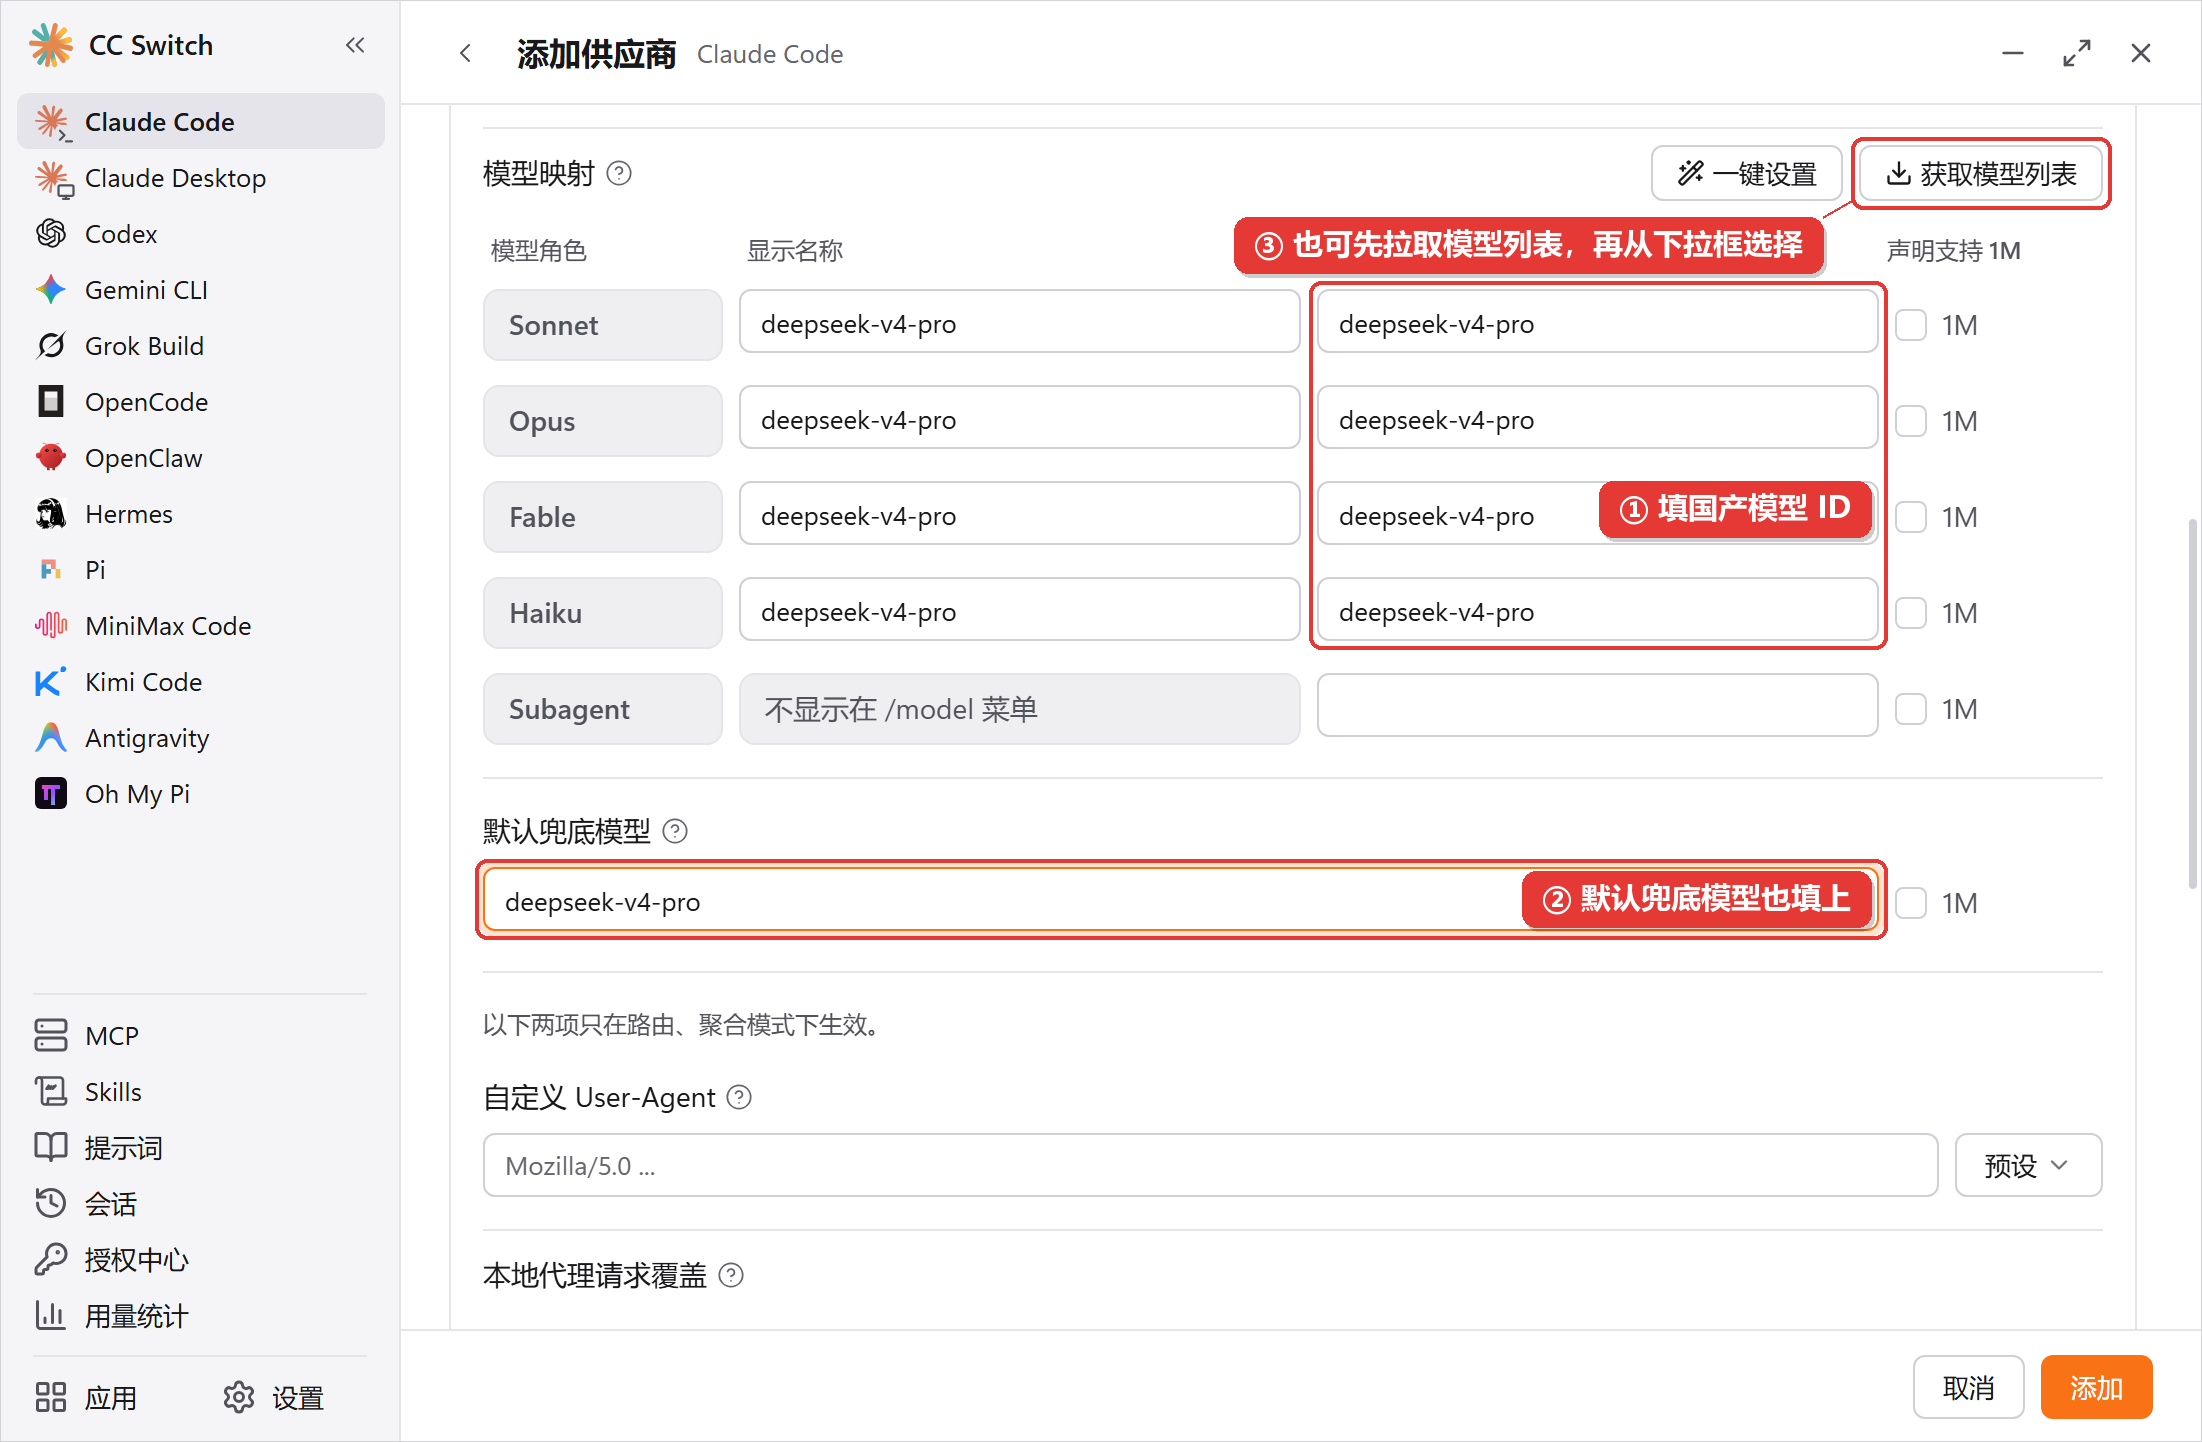Open 提示词 in the sidebar

[x=200, y=1148]
